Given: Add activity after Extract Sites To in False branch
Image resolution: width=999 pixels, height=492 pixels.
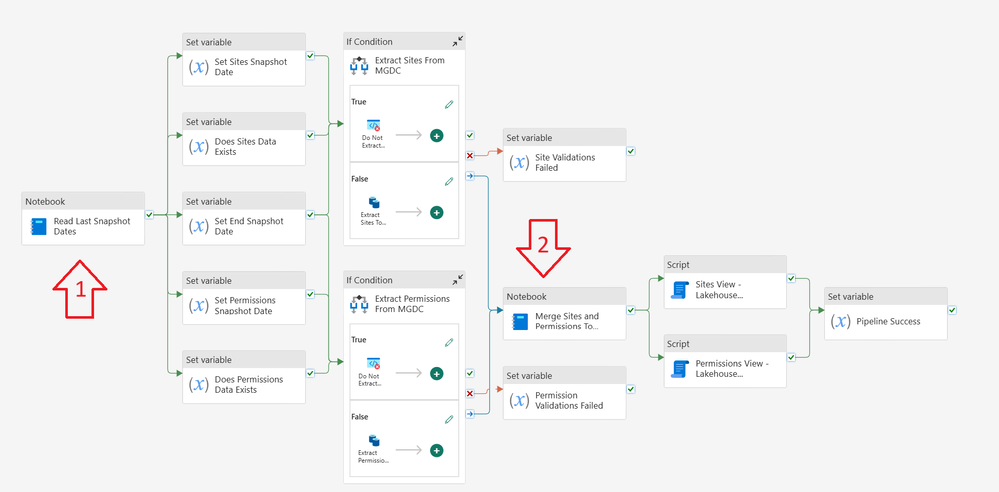Looking at the screenshot, I should pos(436,212).
